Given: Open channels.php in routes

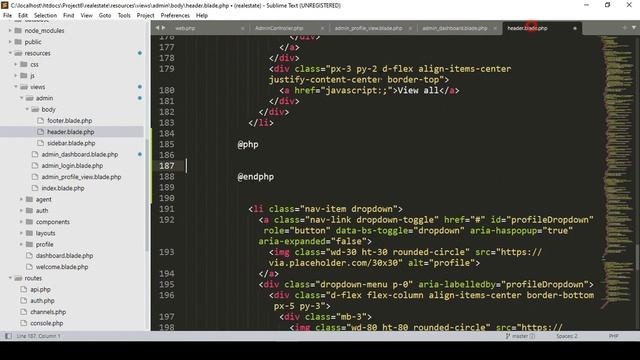Looking at the screenshot, I should pos(48,312).
